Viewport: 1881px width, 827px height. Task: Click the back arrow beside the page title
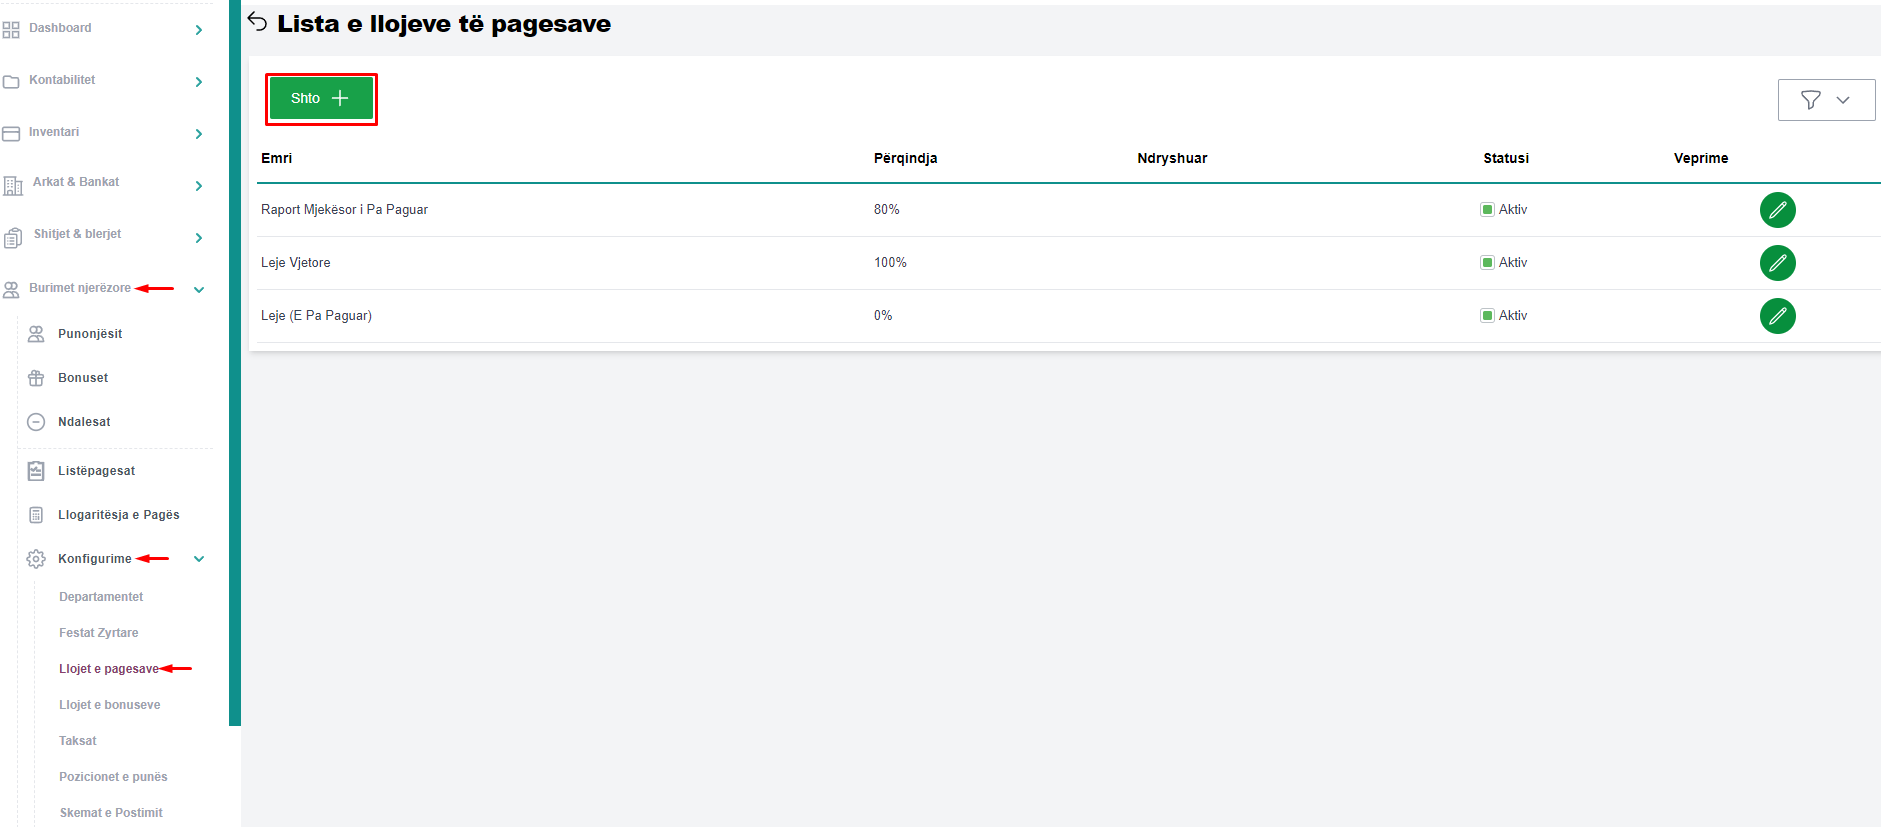257,22
